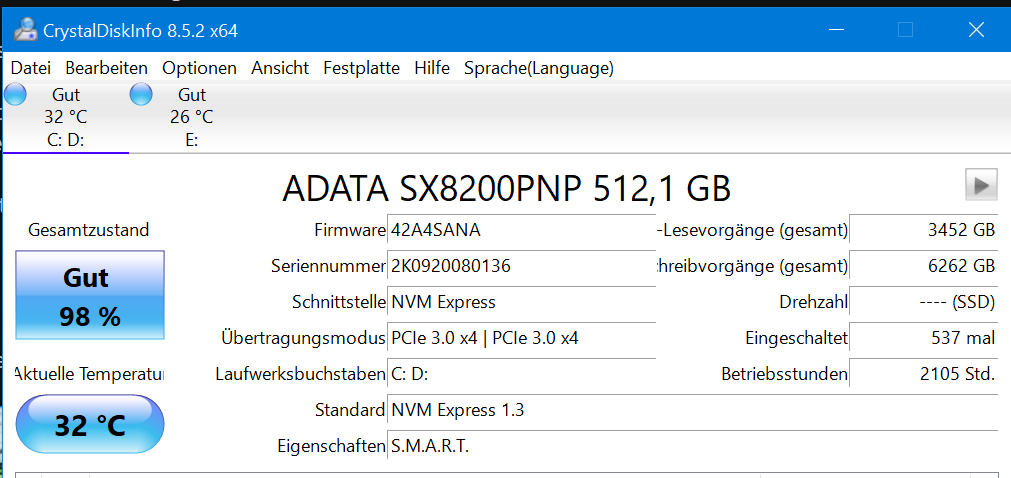This screenshot has height=478, width=1011.
Task: Open the Hilfe menu
Action: (431, 68)
